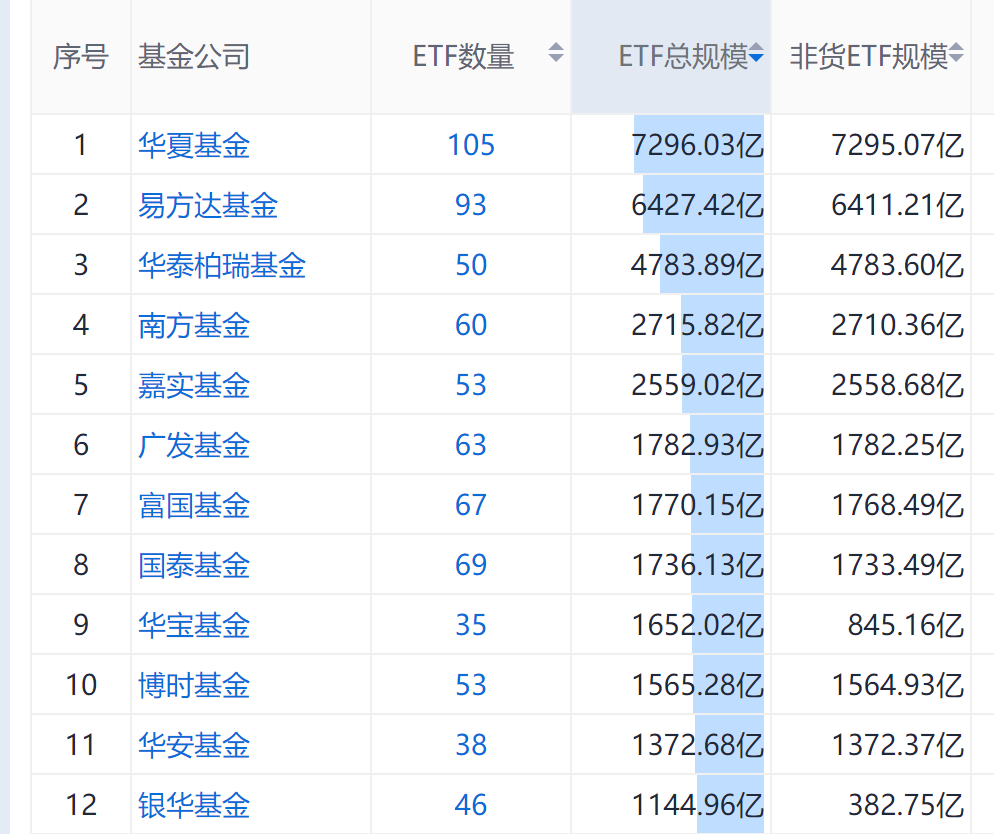This screenshot has height=834, width=994.
Task: Click ETF count 53 for 博时基金
Action: [471, 685]
